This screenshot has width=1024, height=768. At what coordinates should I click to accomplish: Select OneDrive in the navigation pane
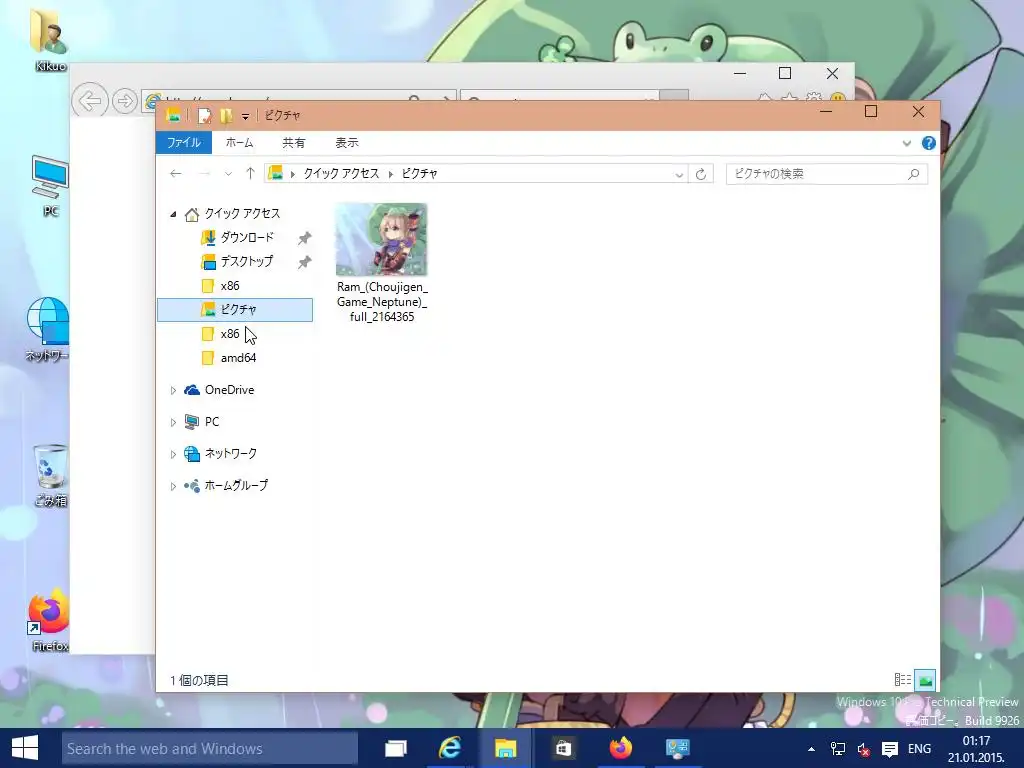tap(229, 390)
